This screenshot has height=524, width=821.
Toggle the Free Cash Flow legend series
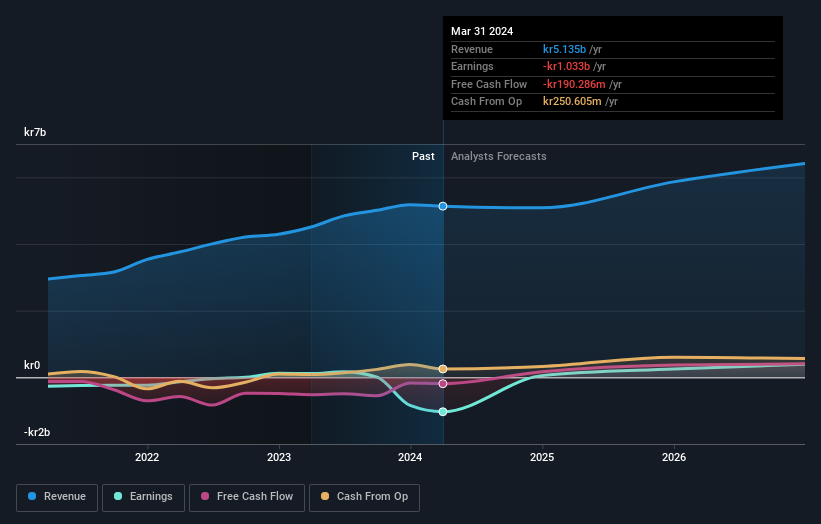[x=247, y=497]
